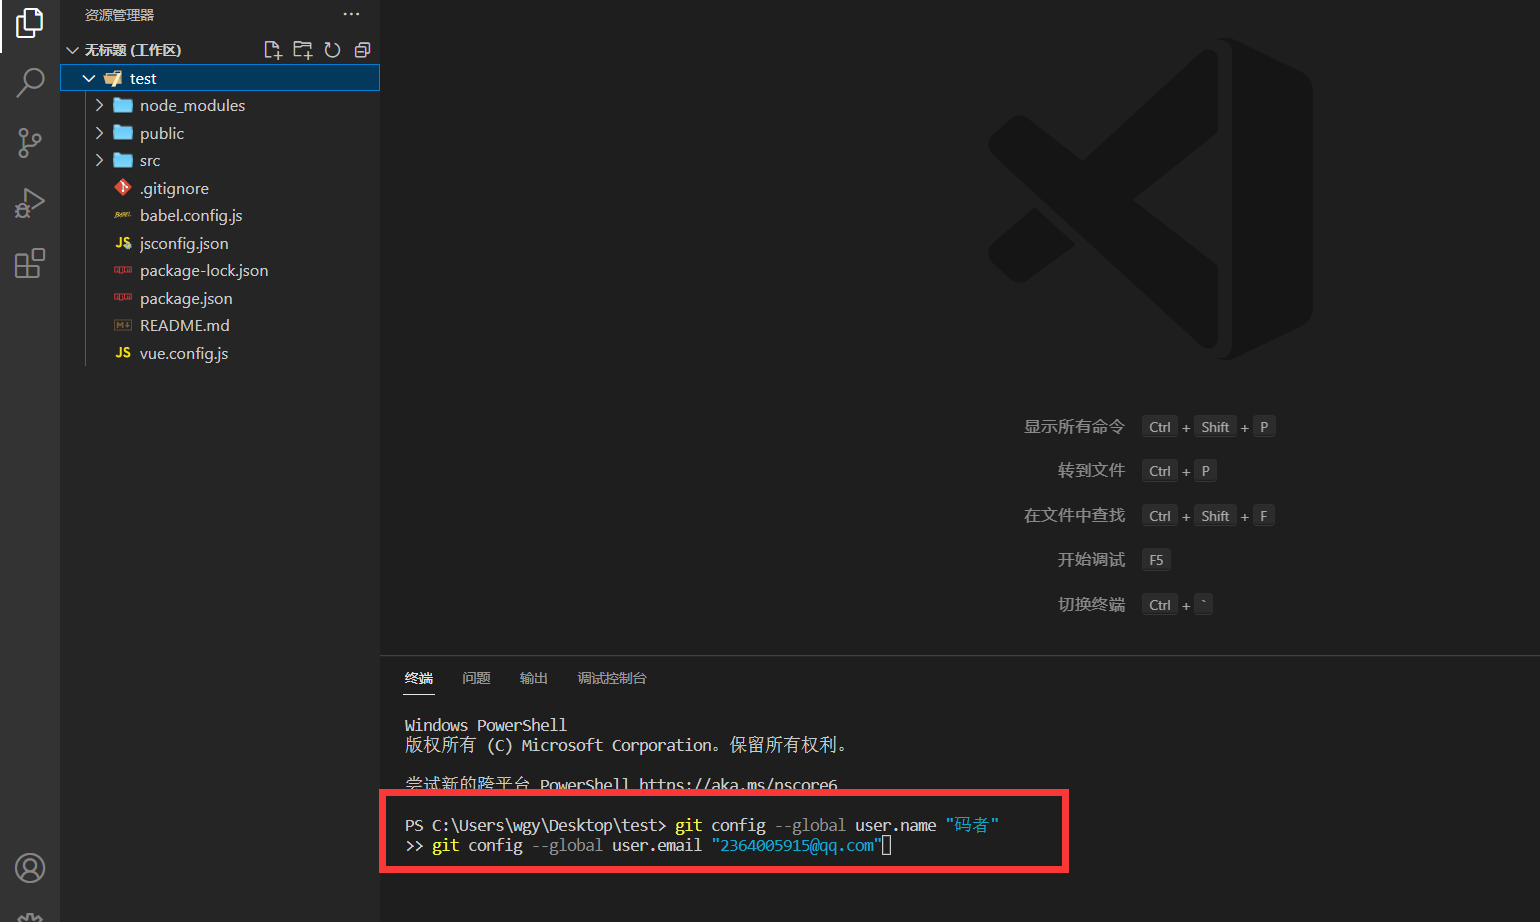The height and width of the screenshot is (922, 1540).
Task: Click the package-lock.json npm icon
Action: [123, 270]
